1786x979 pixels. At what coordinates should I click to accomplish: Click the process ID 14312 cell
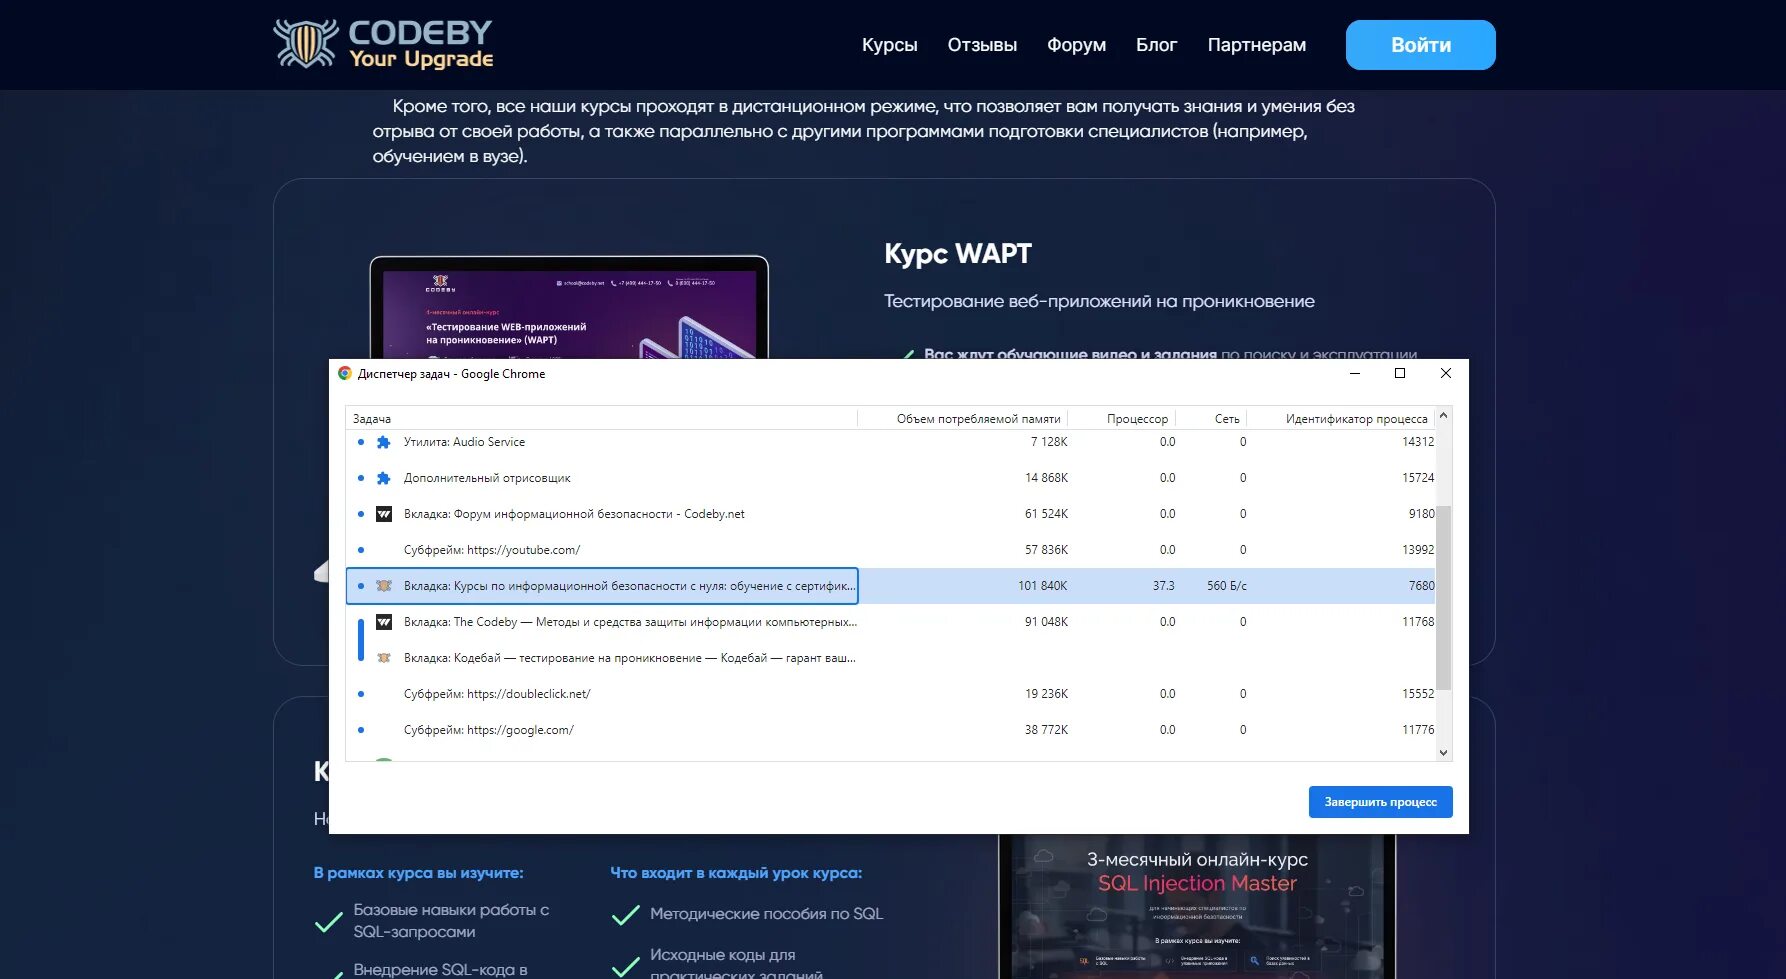click(1418, 442)
